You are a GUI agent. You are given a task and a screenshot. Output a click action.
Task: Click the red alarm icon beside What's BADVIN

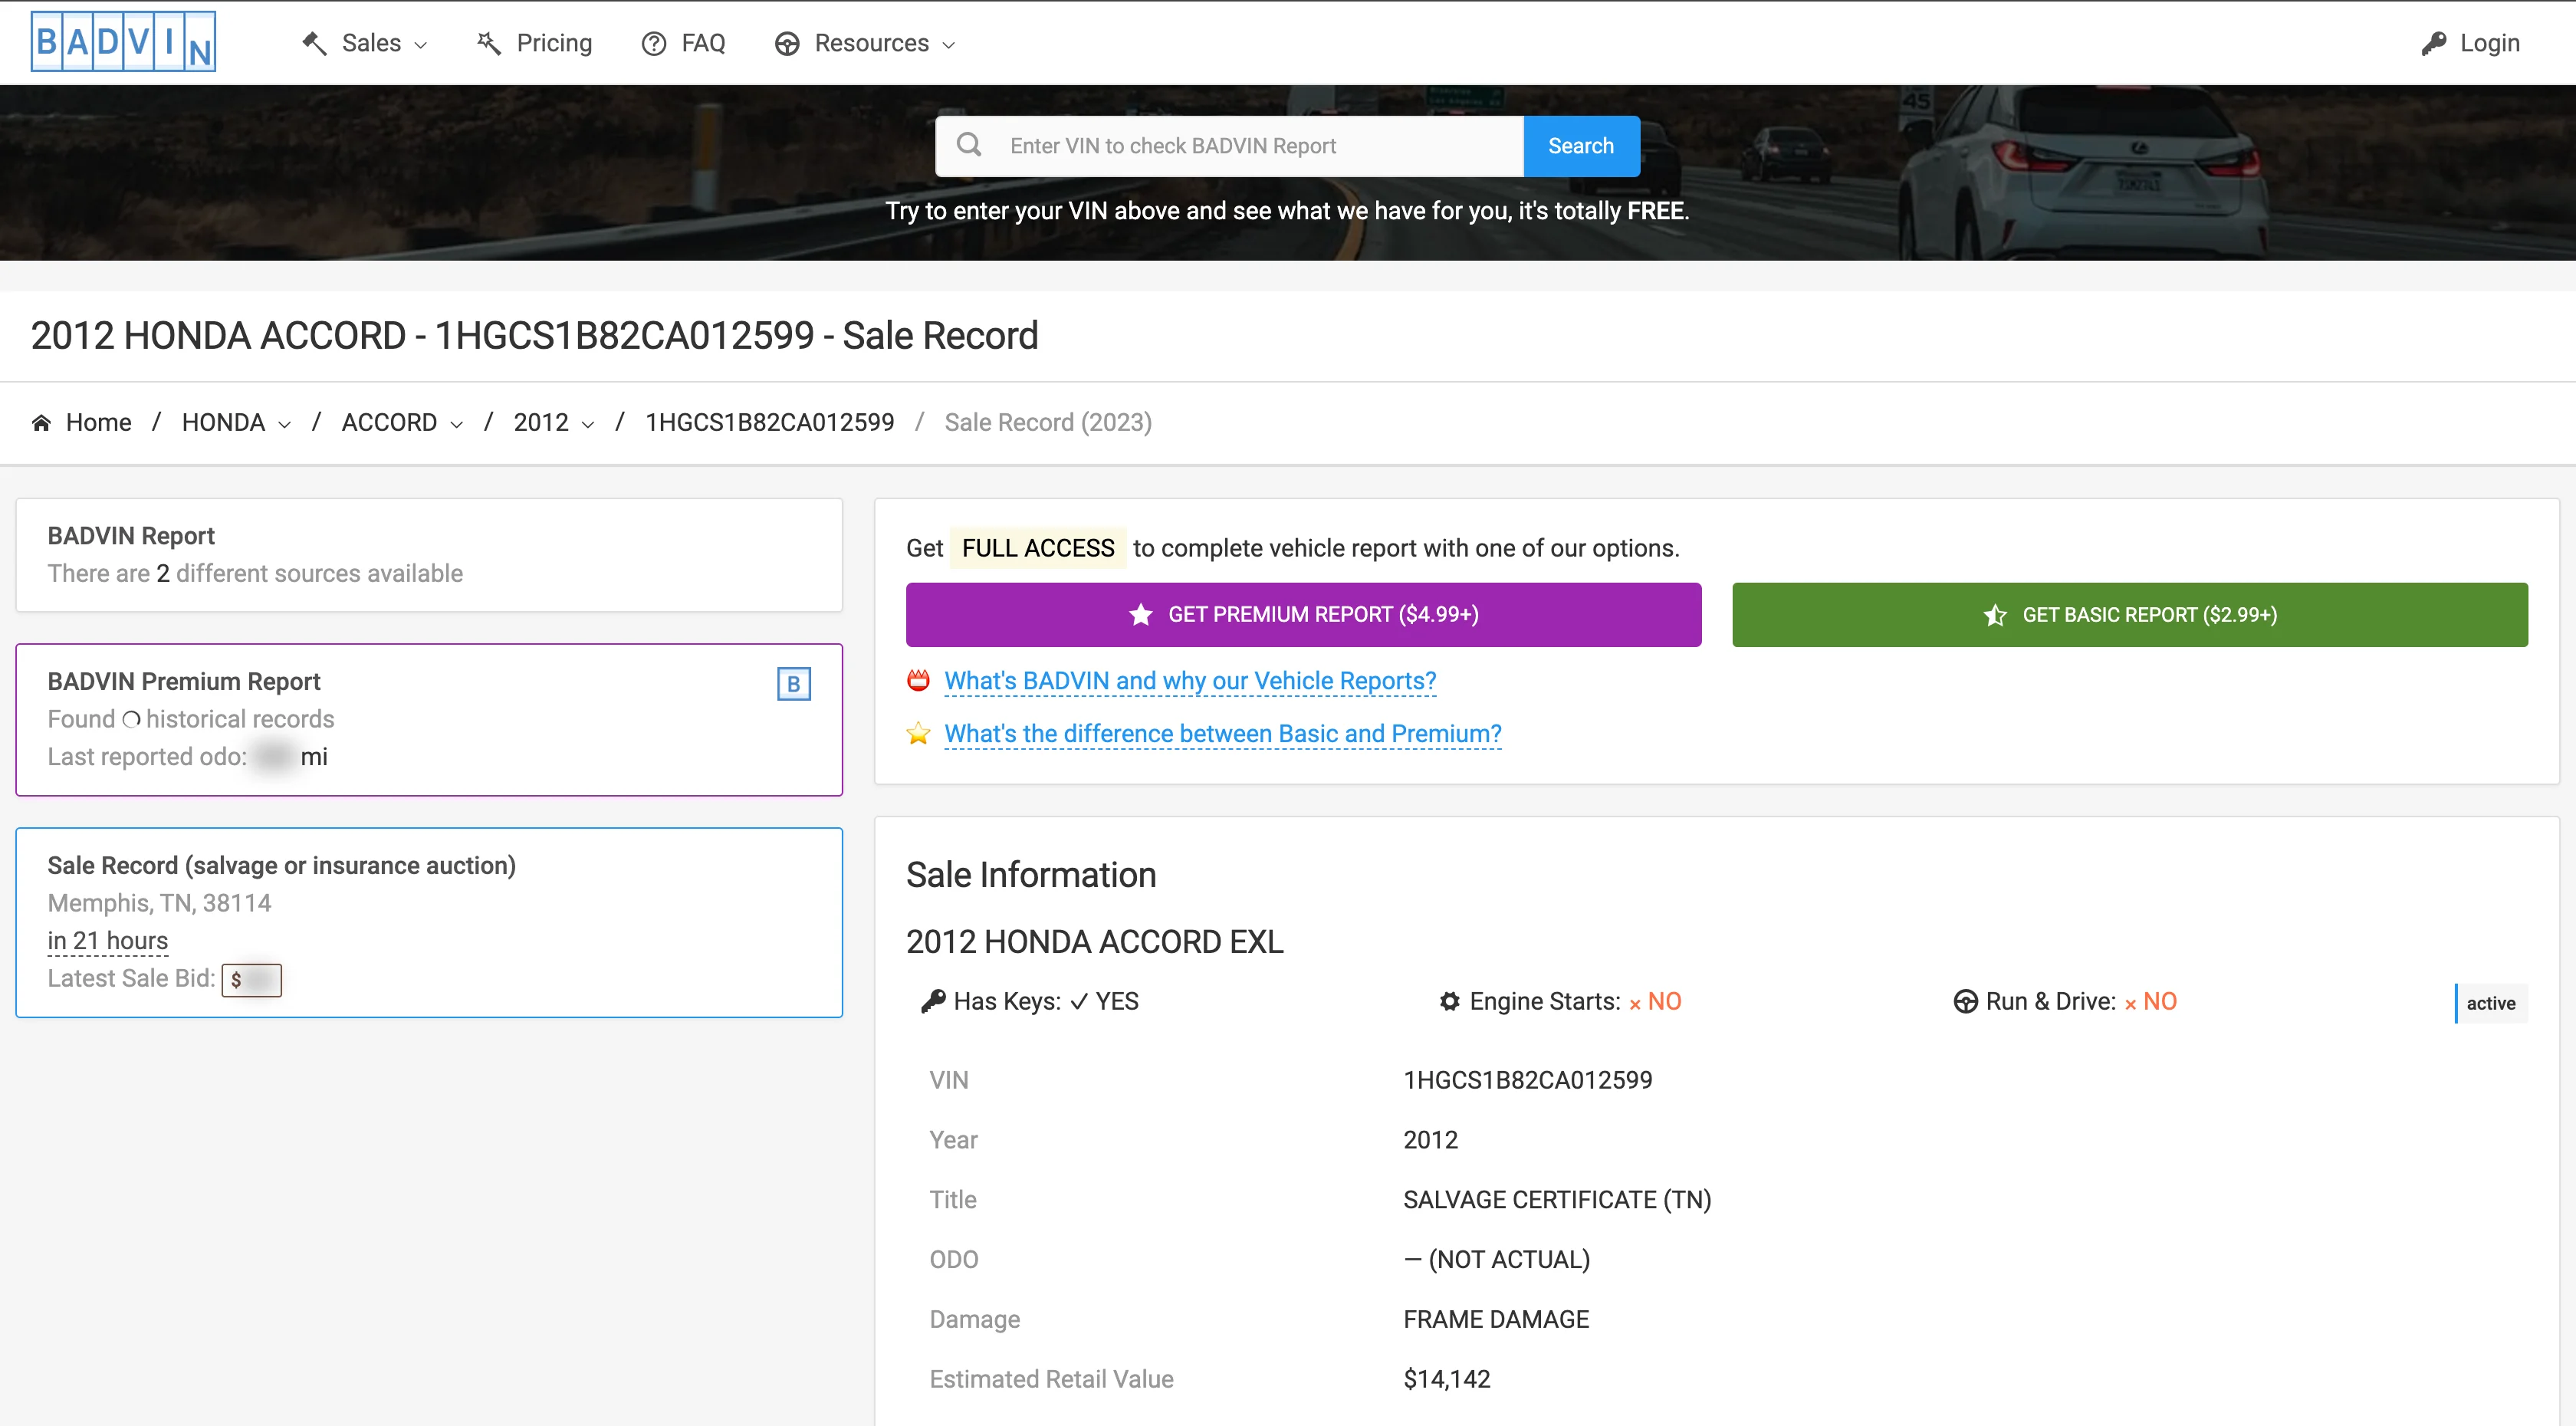tap(918, 681)
